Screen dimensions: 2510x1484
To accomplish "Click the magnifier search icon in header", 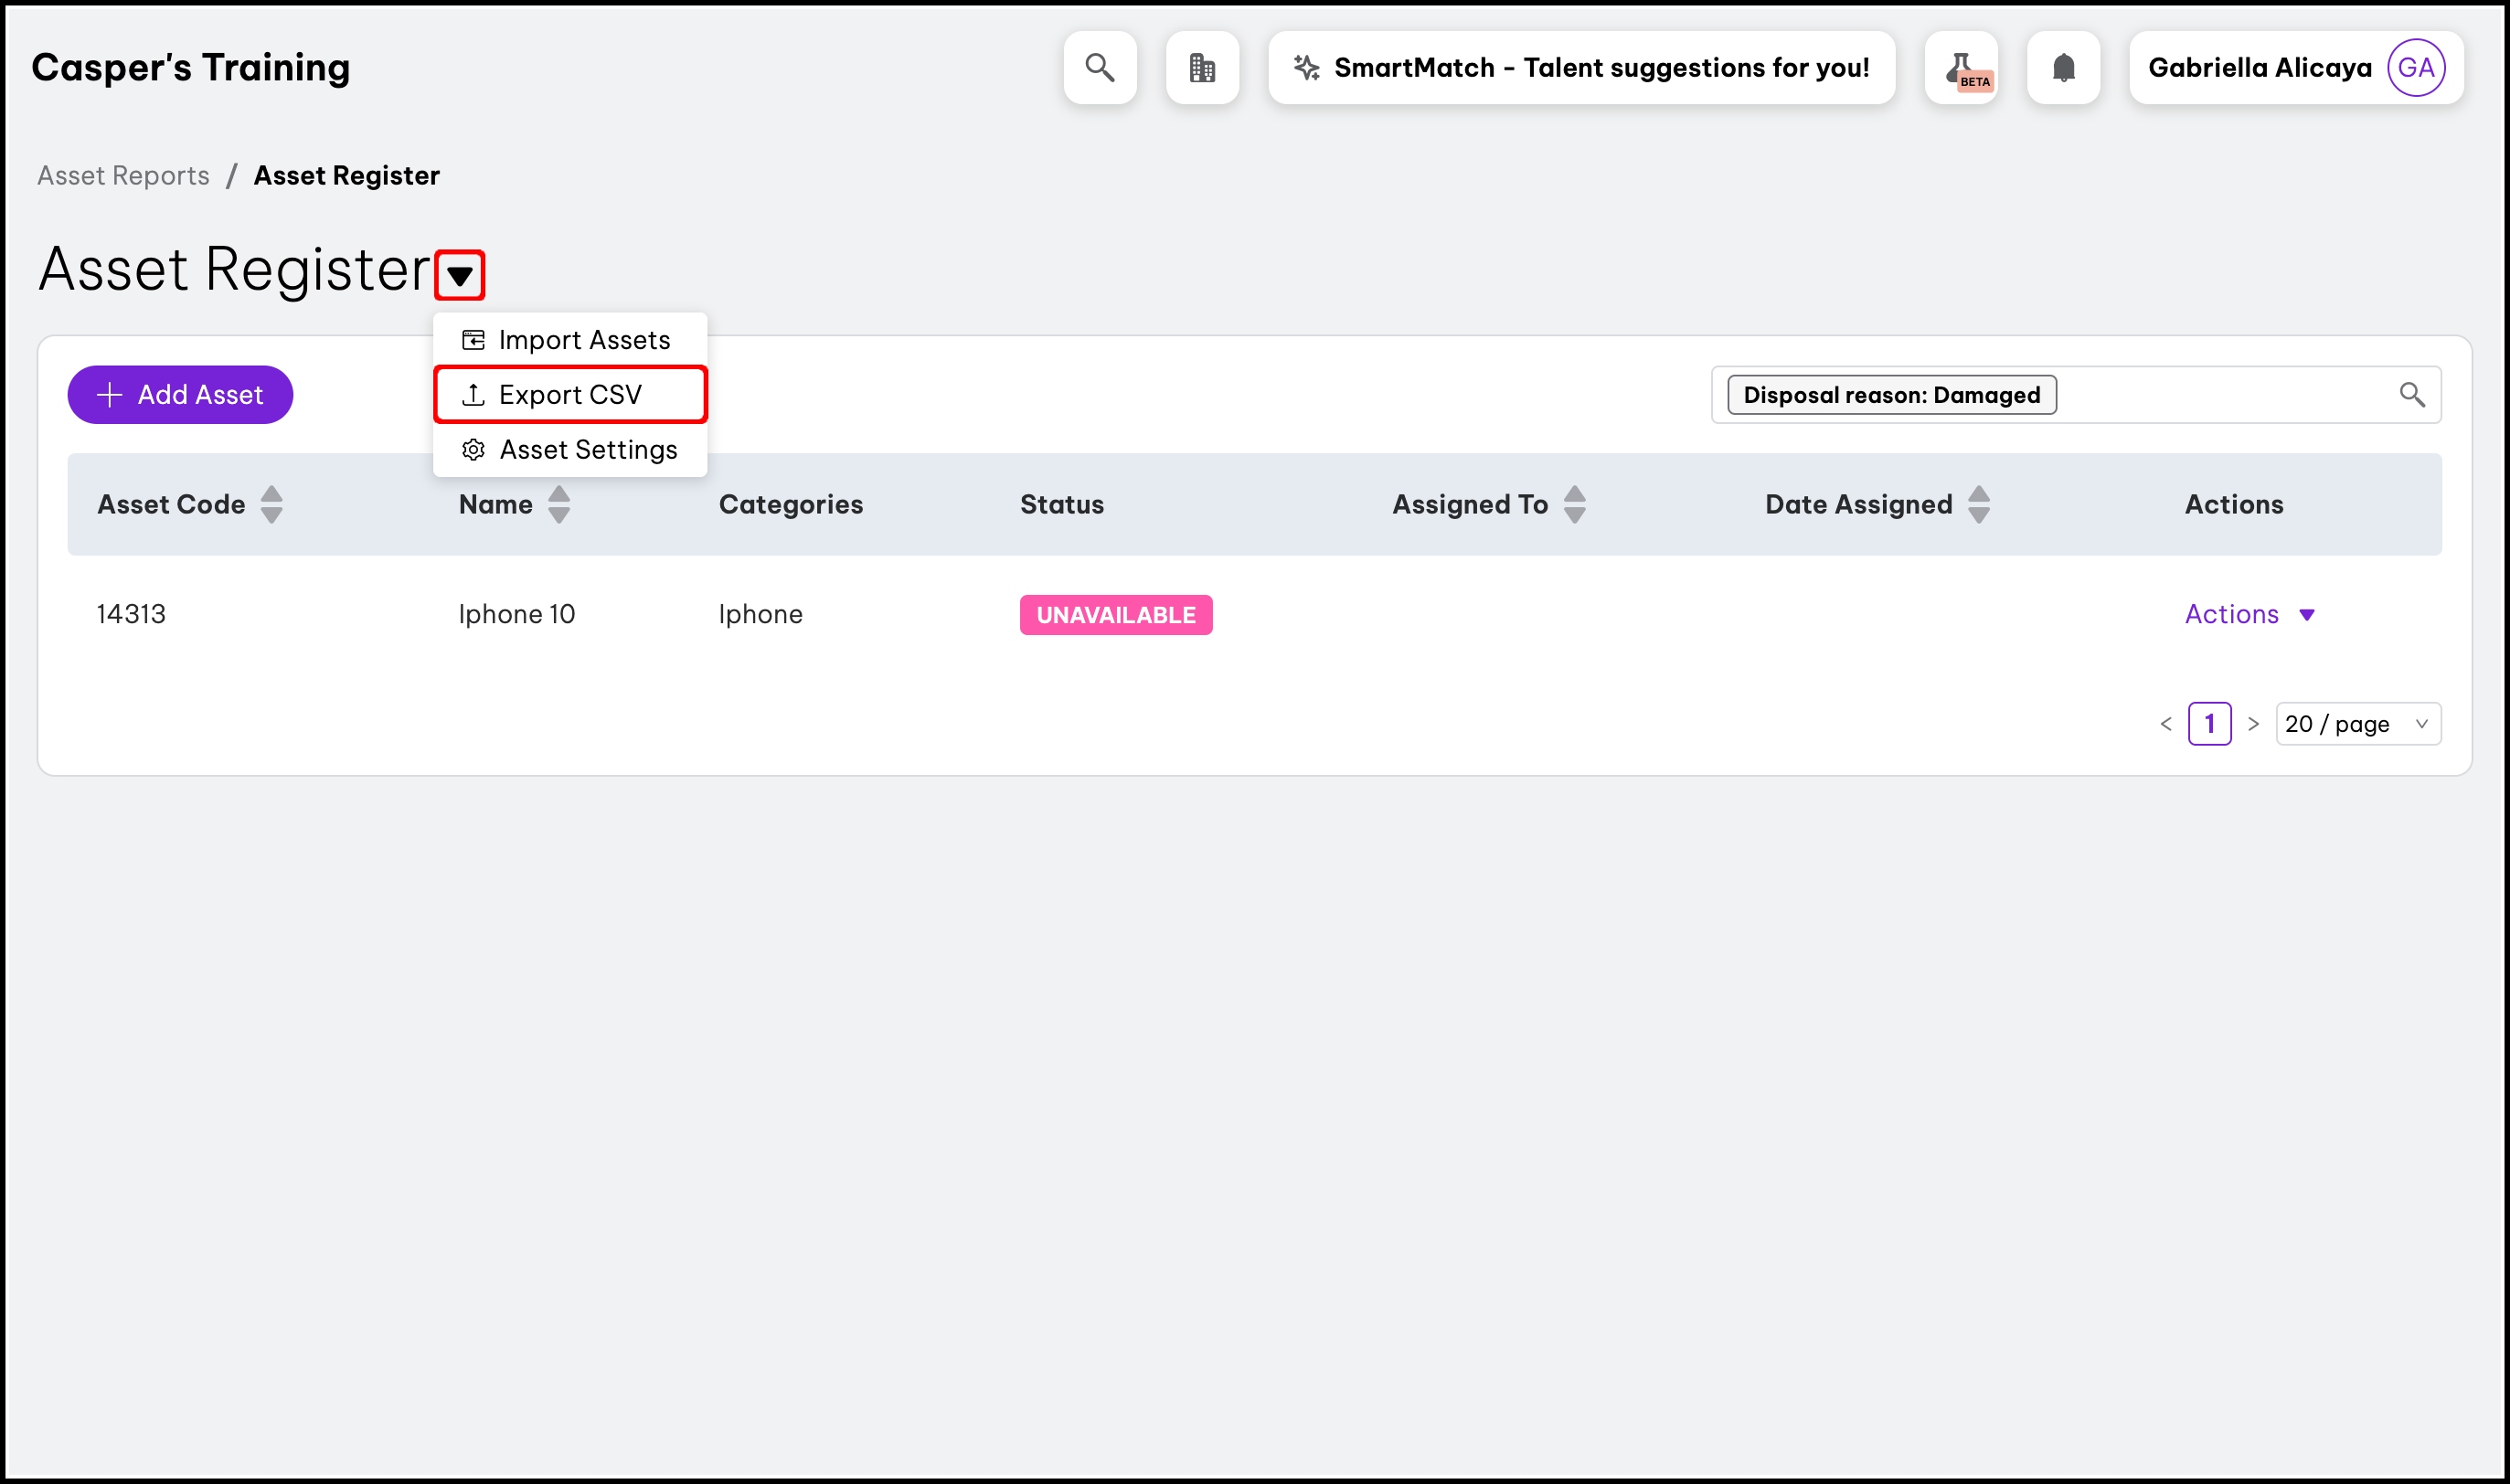I will pyautogui.click(x=1100, y=68).
